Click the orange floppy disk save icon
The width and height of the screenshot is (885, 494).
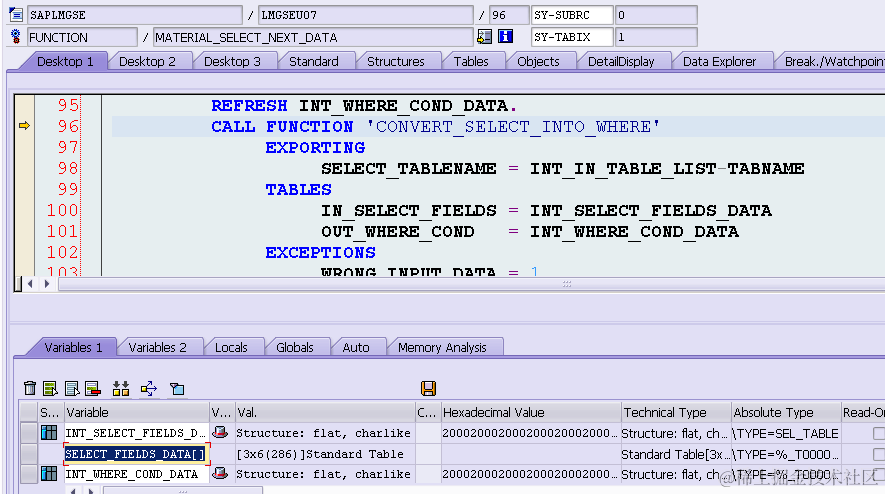pyautogui.click(x=428, y=388)
